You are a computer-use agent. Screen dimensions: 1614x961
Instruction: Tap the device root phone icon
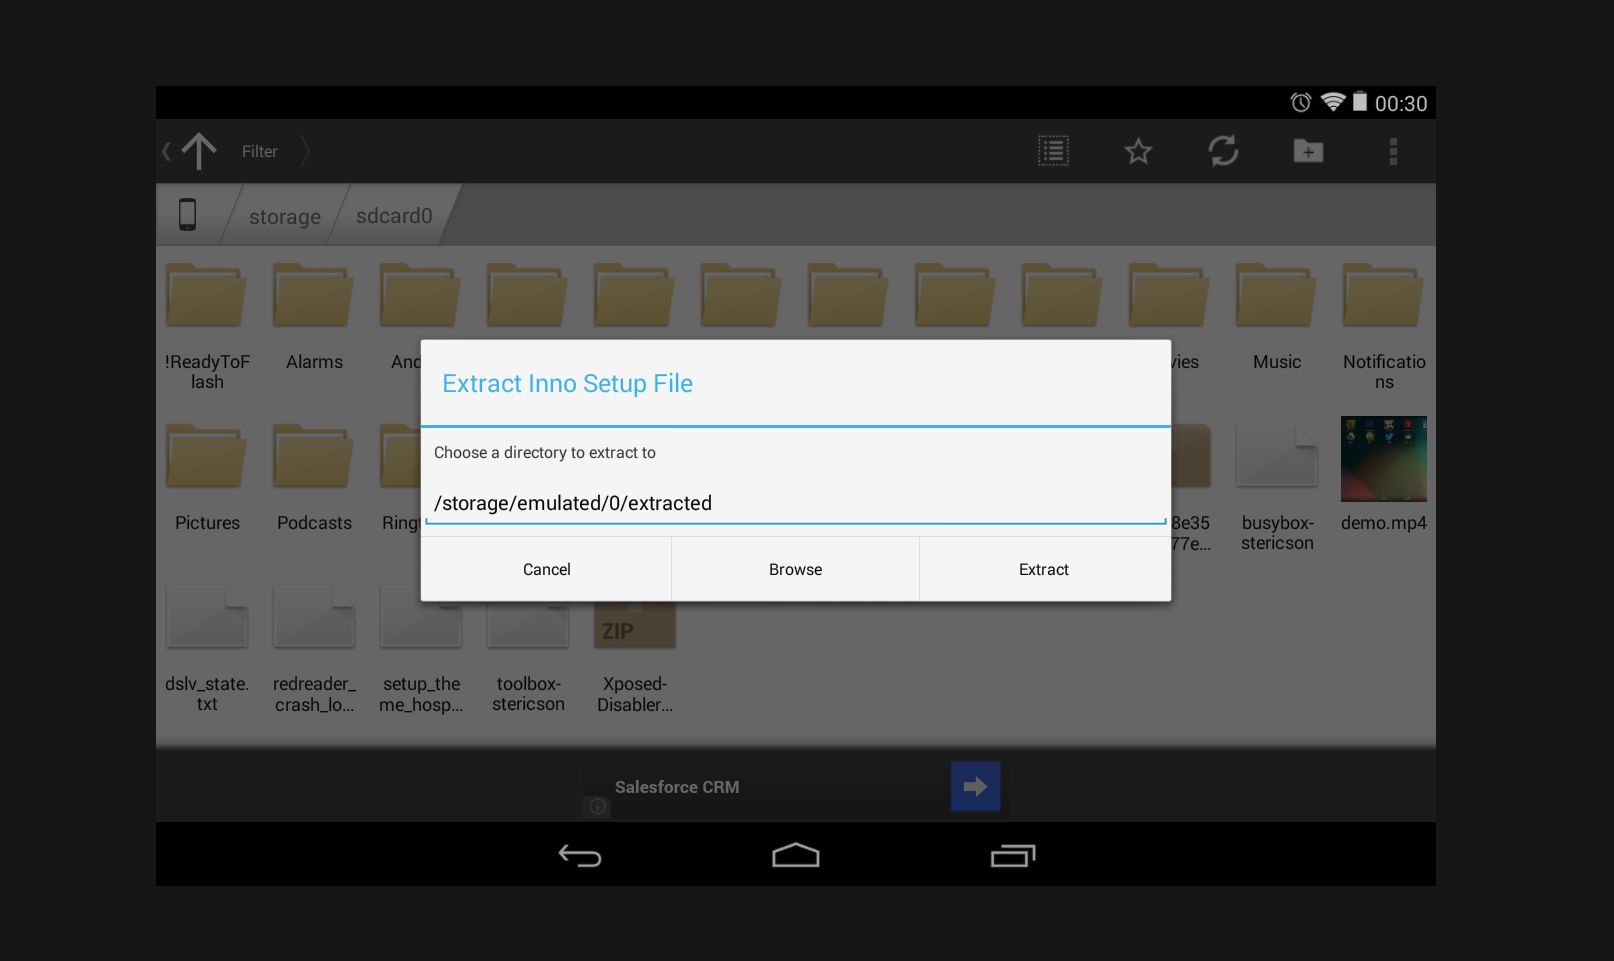[x=189, y=214]
